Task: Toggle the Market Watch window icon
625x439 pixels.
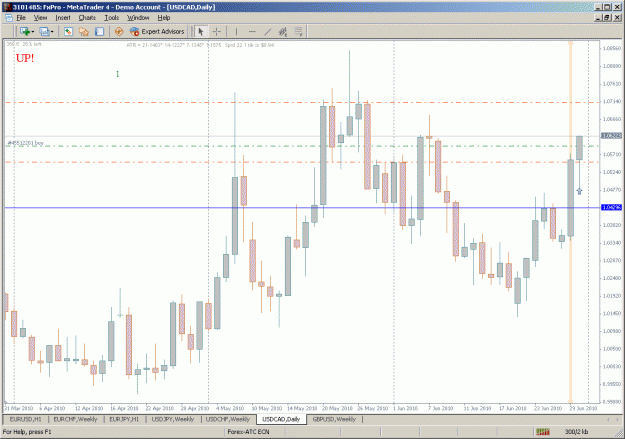Action: point(69,31)
